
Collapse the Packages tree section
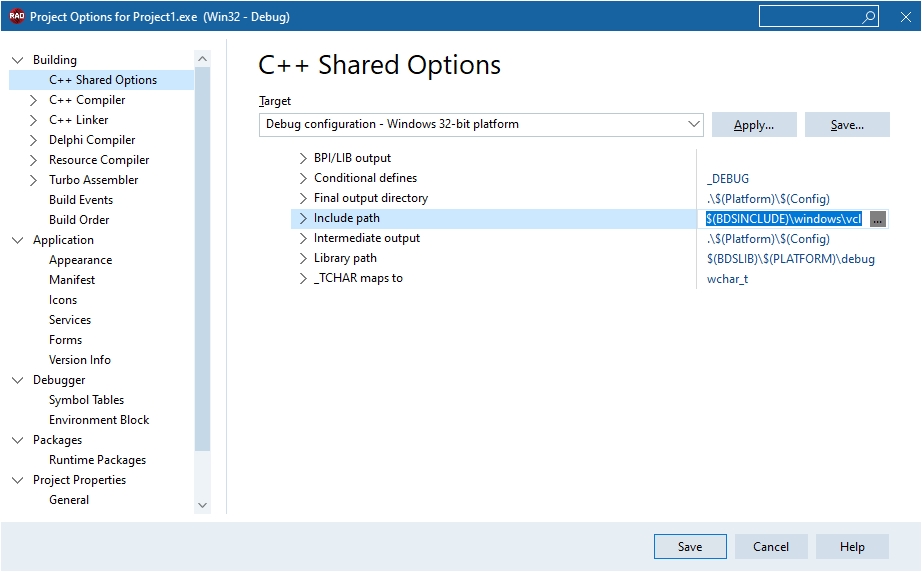click(18, 440)
